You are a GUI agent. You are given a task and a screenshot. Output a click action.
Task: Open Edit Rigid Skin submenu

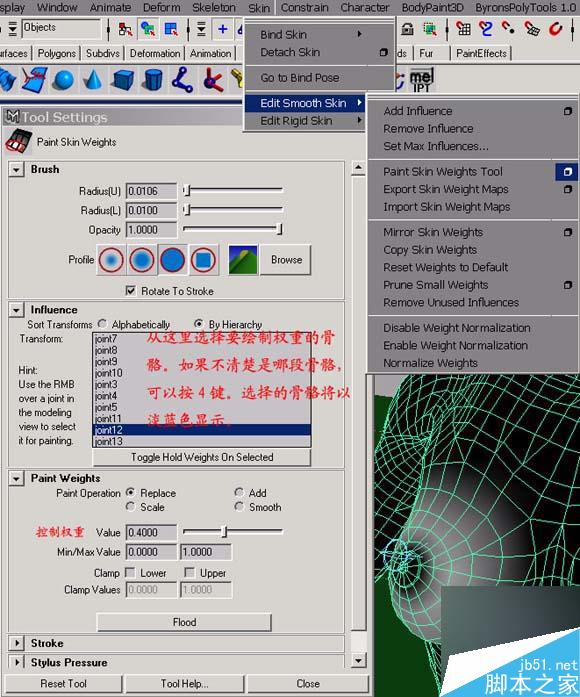coord(305,120)
